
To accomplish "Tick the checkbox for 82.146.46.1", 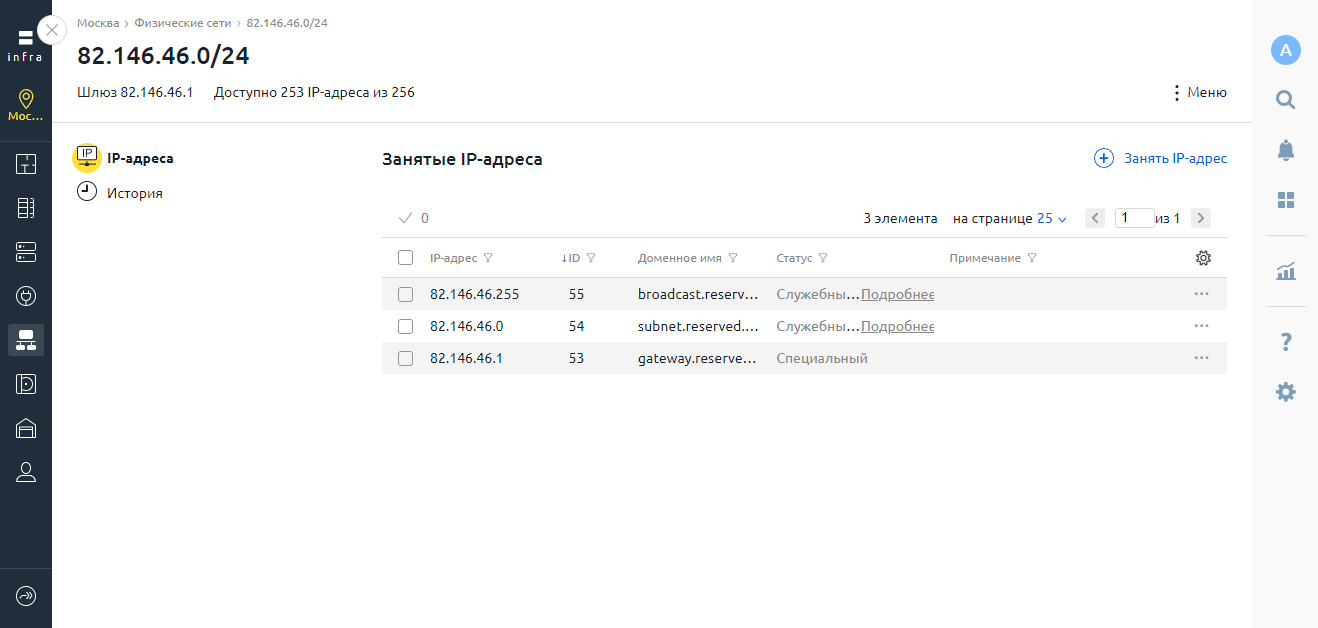I will point(405,358).
